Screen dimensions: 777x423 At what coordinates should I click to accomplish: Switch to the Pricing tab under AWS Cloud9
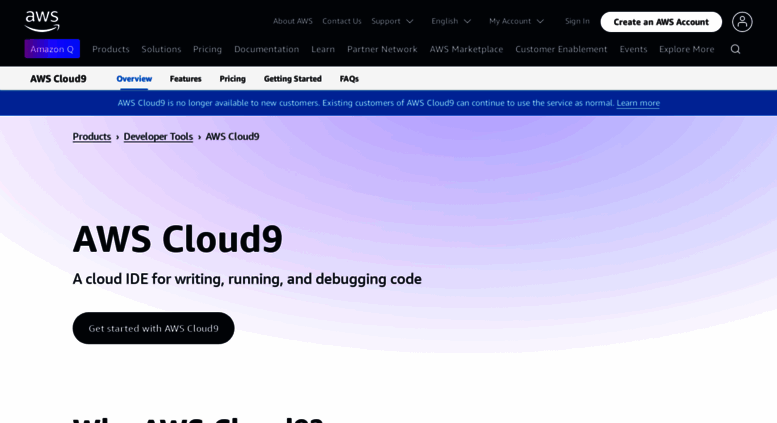pos(232,79)
